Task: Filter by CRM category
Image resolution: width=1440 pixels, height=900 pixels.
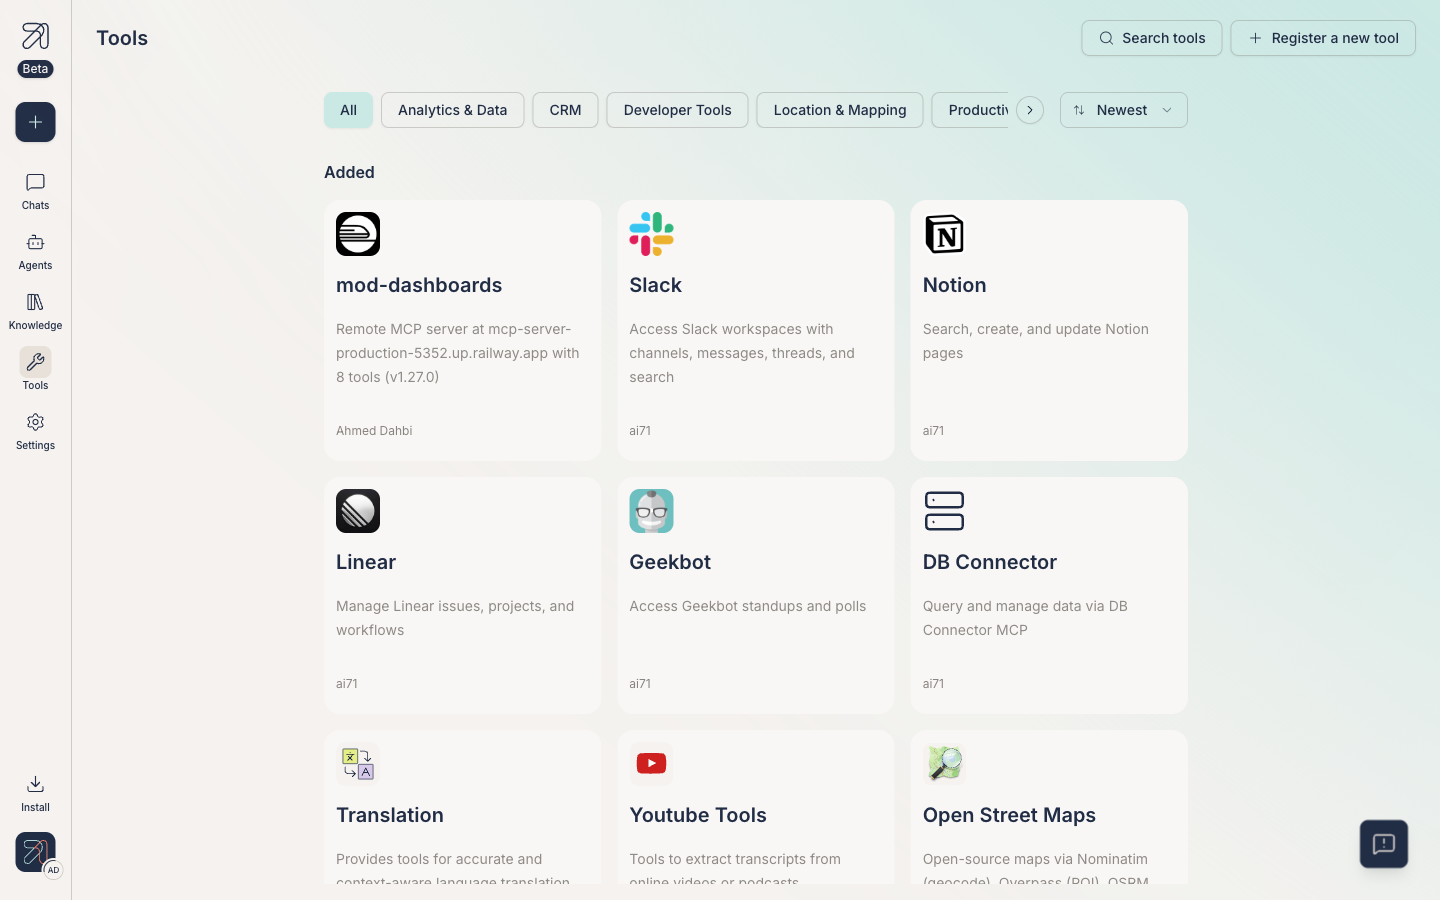Action: tap(565, 110)
